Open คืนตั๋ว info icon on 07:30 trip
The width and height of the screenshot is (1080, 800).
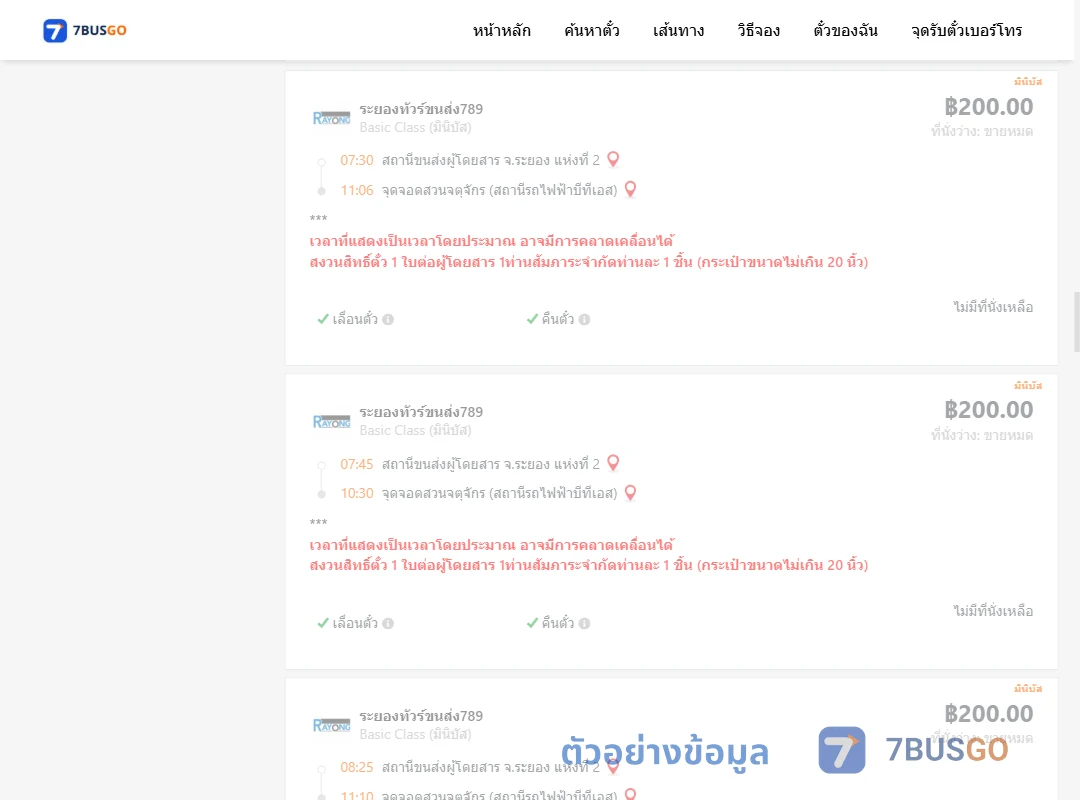pos(585,319)
